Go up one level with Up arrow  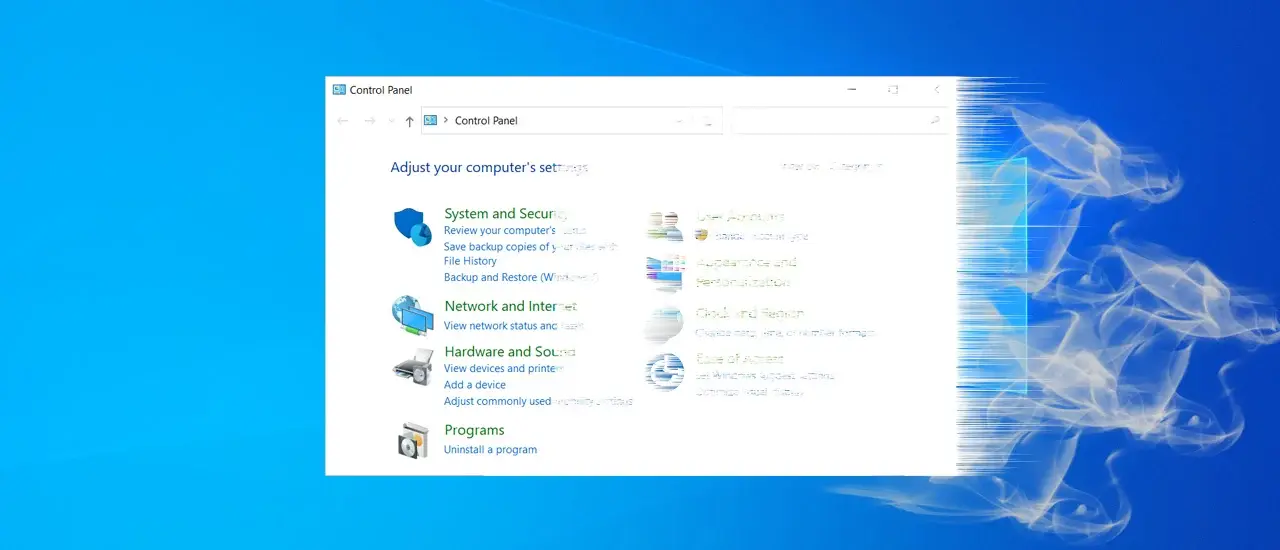[409, 121]
